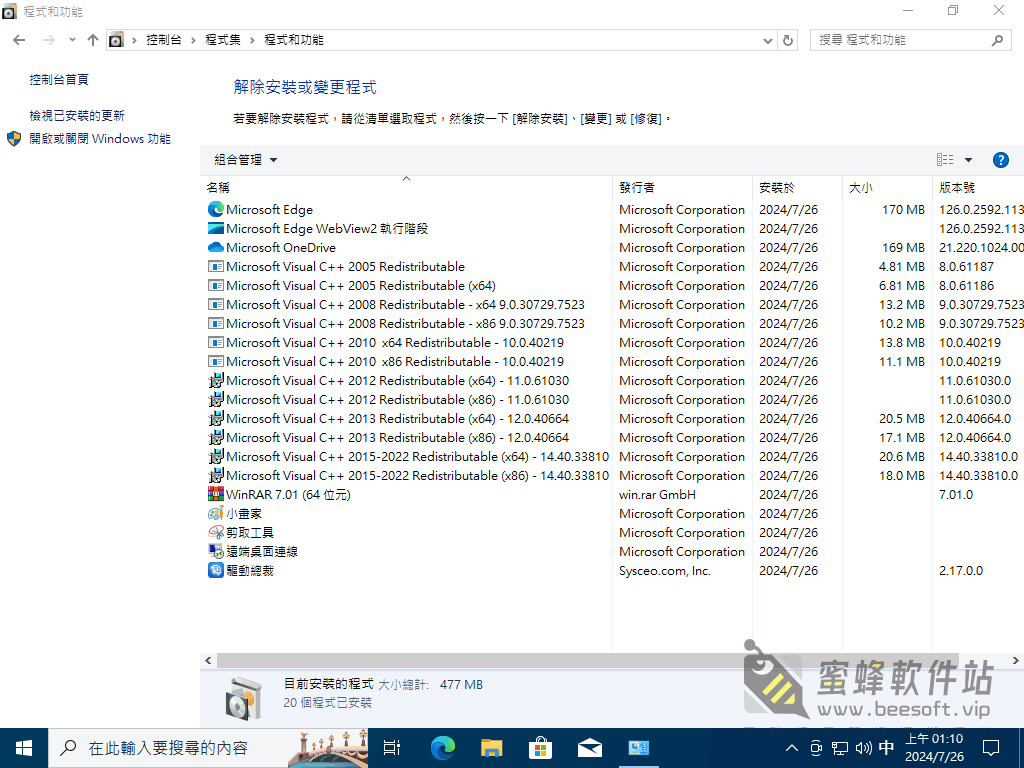Show hidden system tray icons
1024x768 pixels.
(792, 748)
